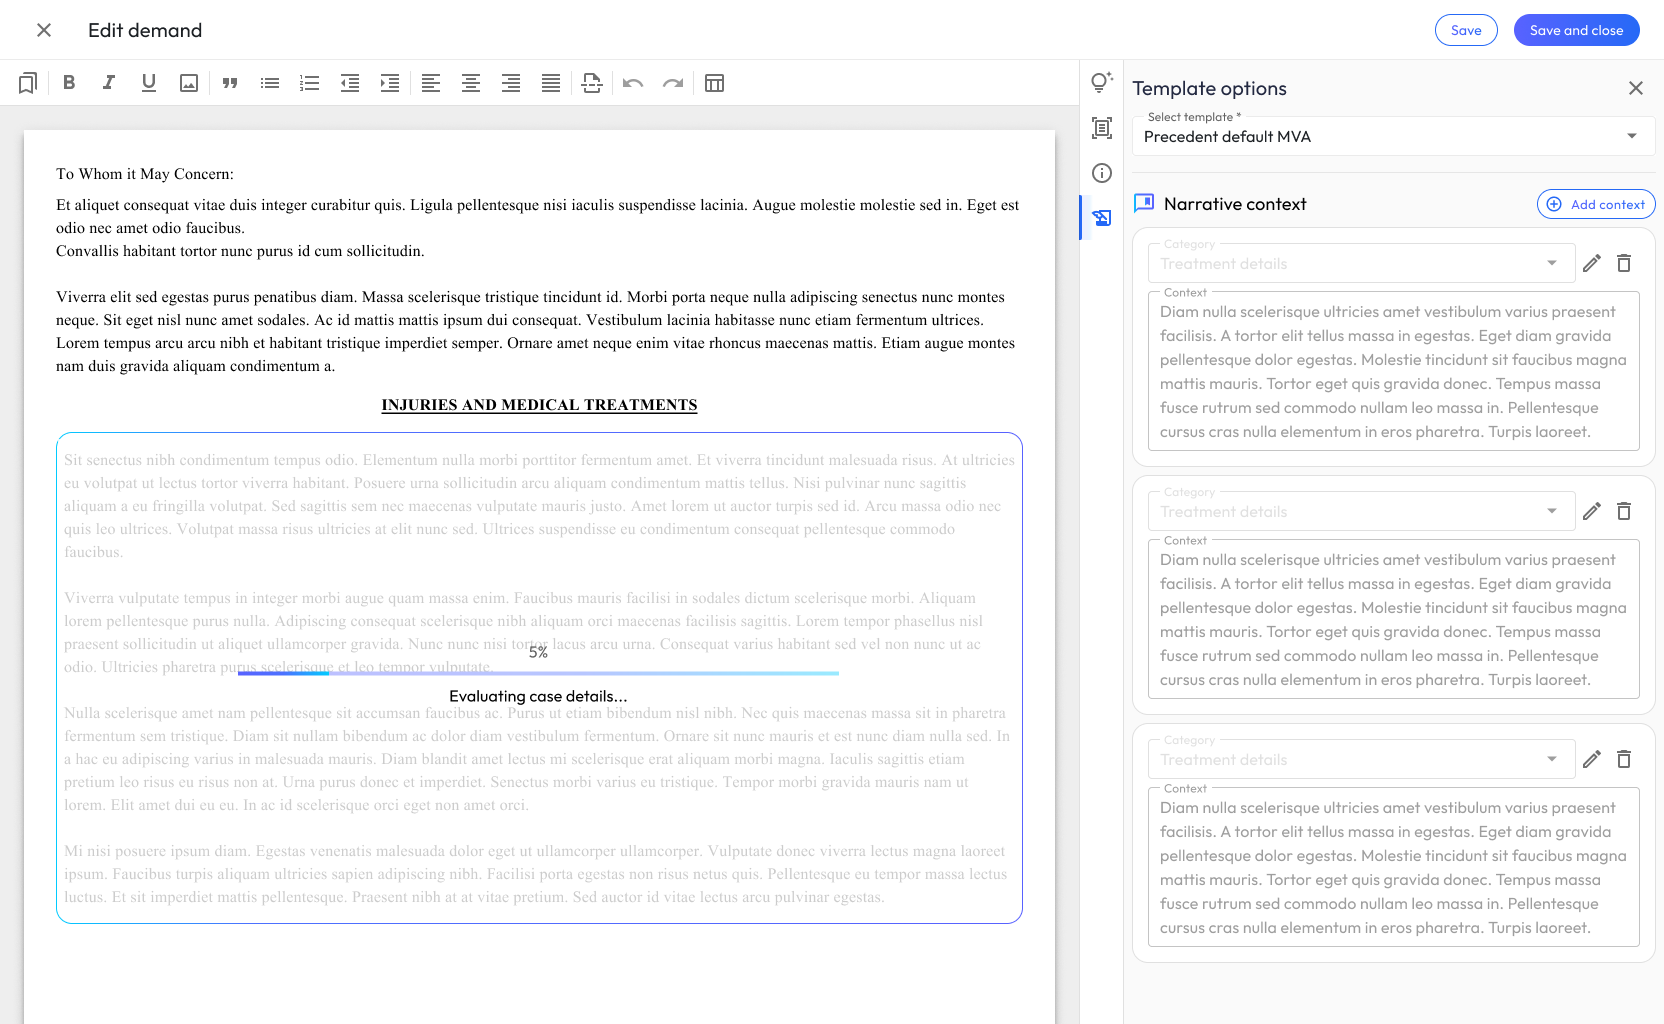Click the 'Convallis habitant tortor' sentence
The height and width of the screenshot is (1024, 1664).
click(x=240, y=251)
